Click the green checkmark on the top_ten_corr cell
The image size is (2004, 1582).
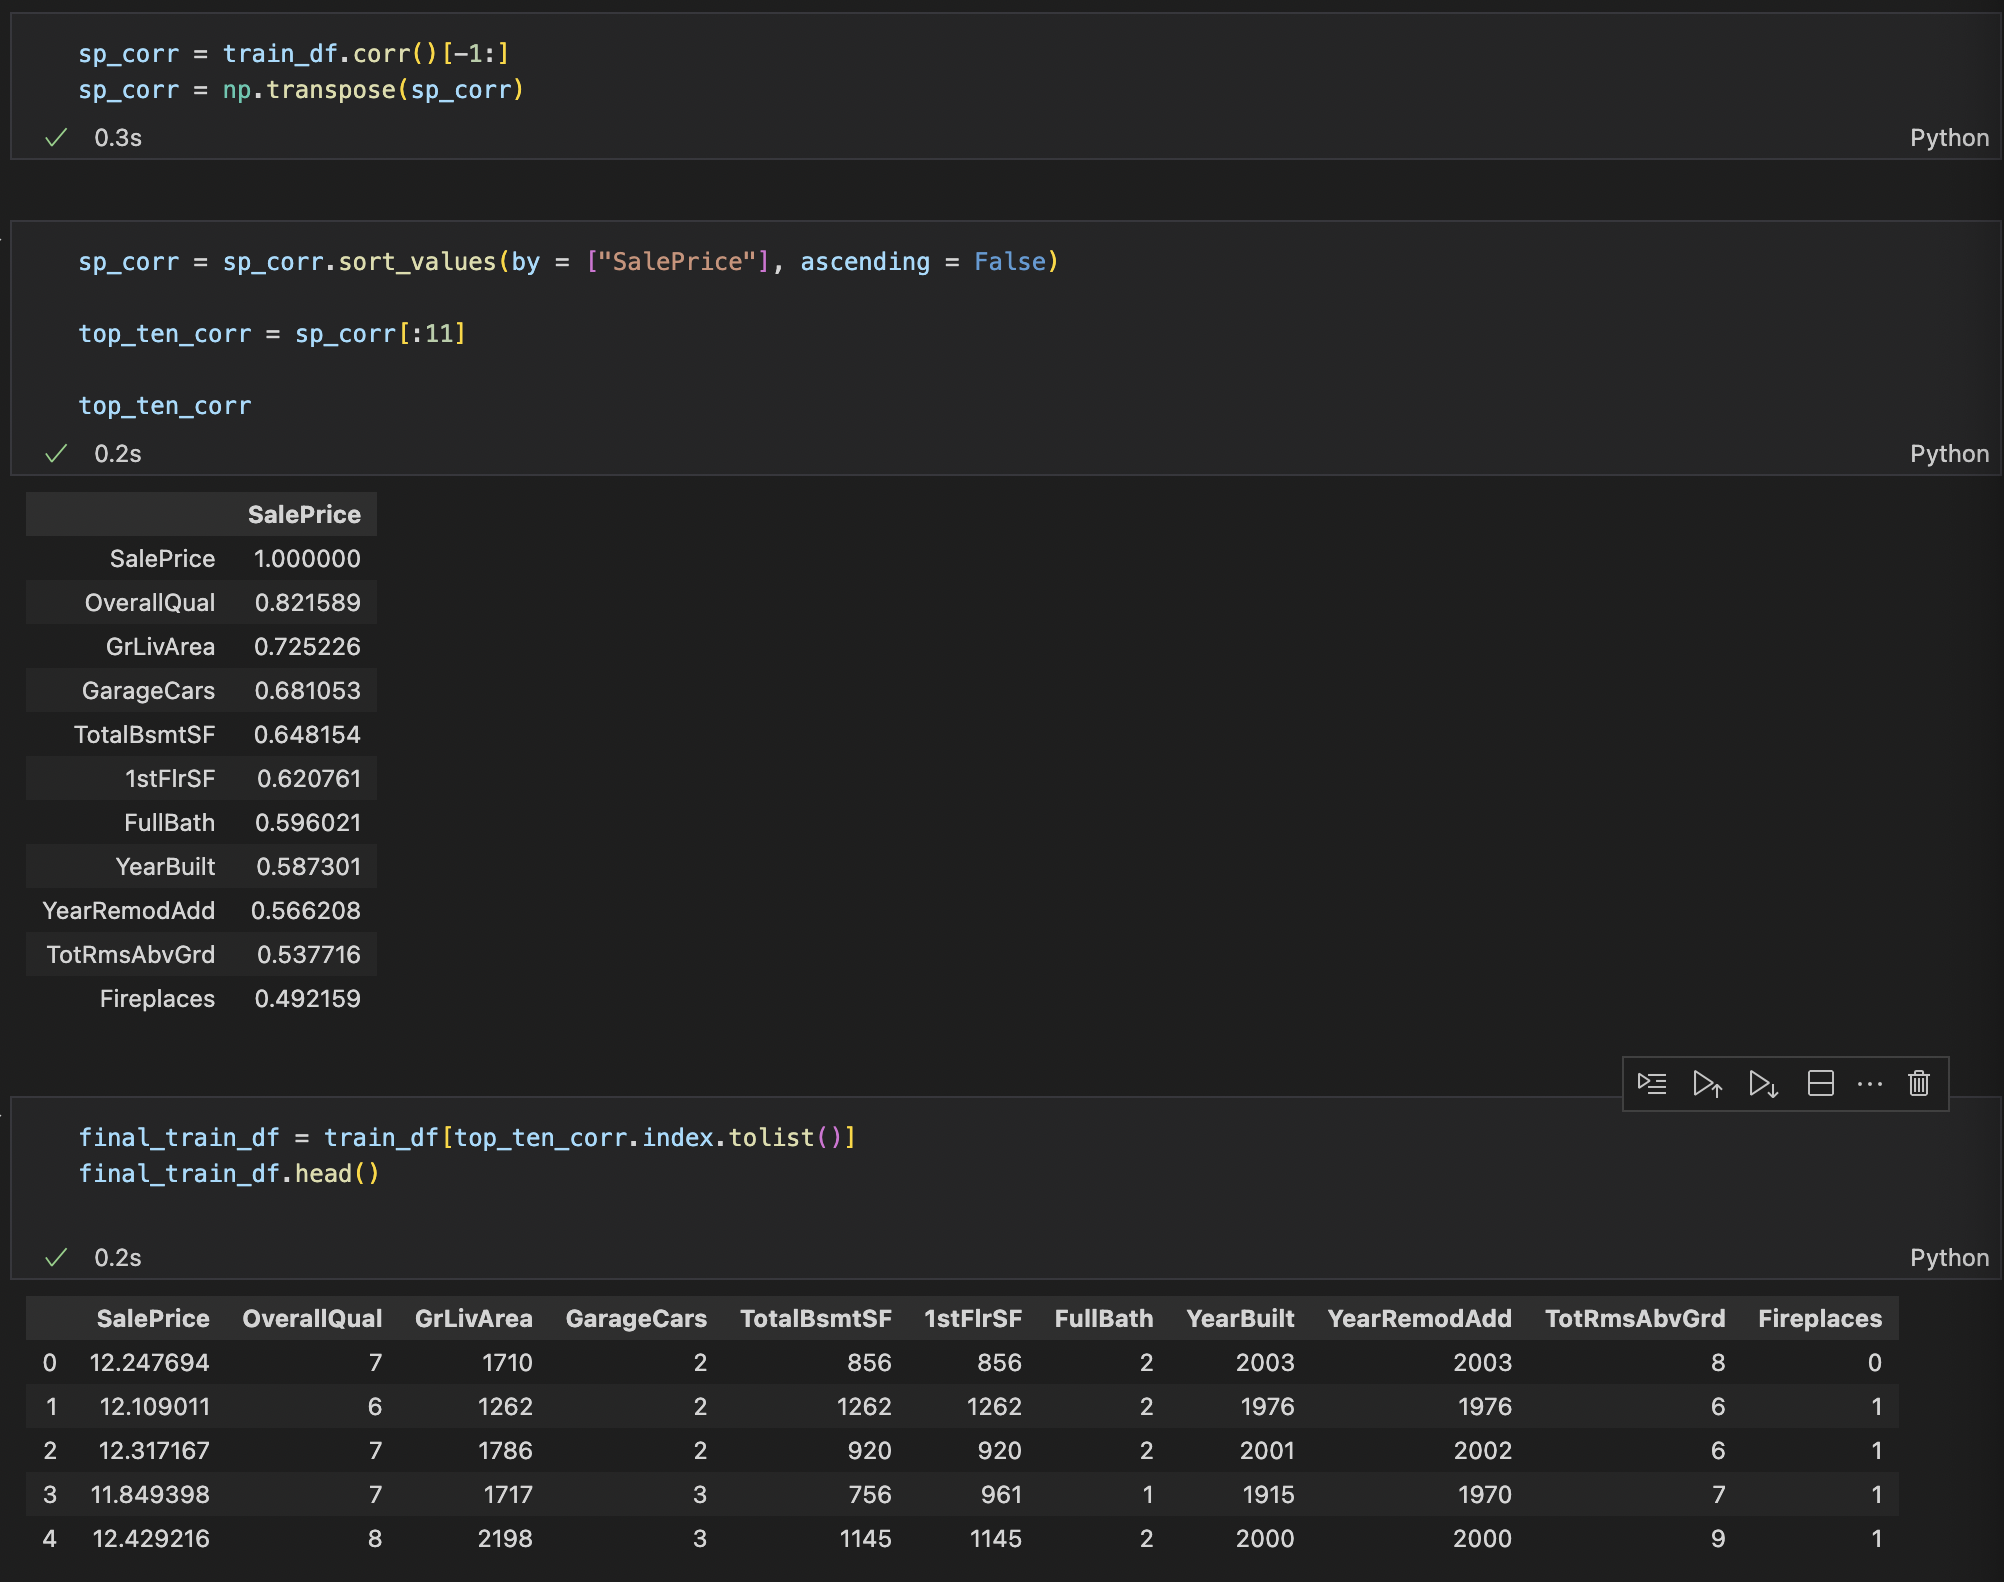click(57, 453)
